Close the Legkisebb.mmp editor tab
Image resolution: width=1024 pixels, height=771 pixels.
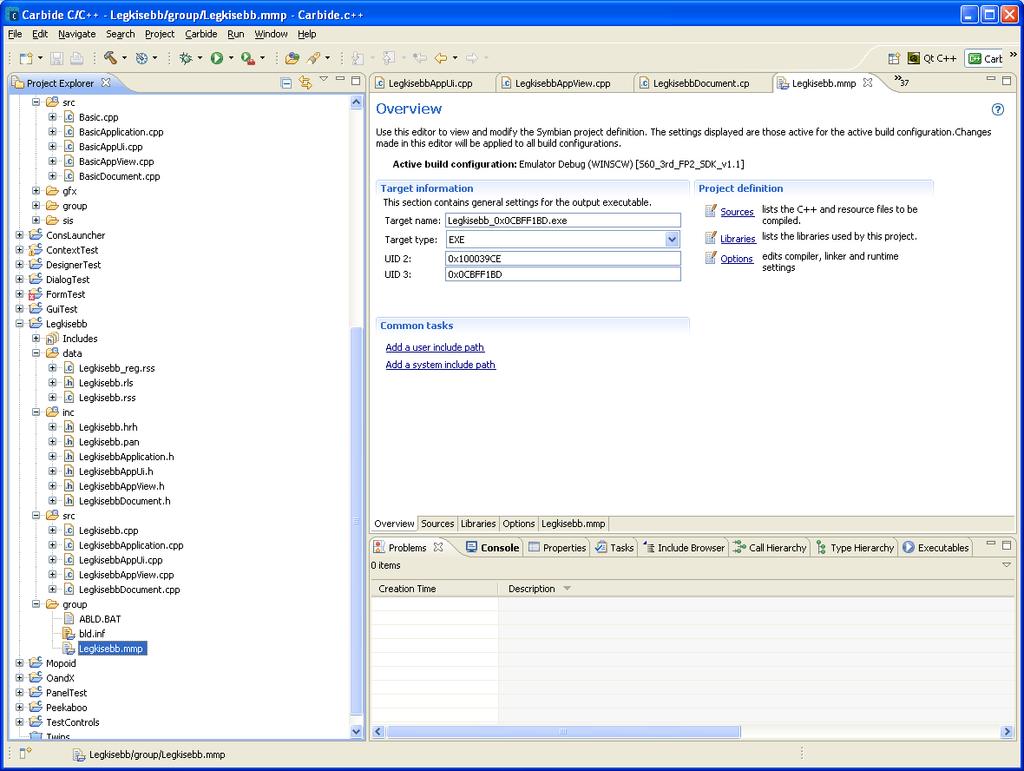pos(867,83)
